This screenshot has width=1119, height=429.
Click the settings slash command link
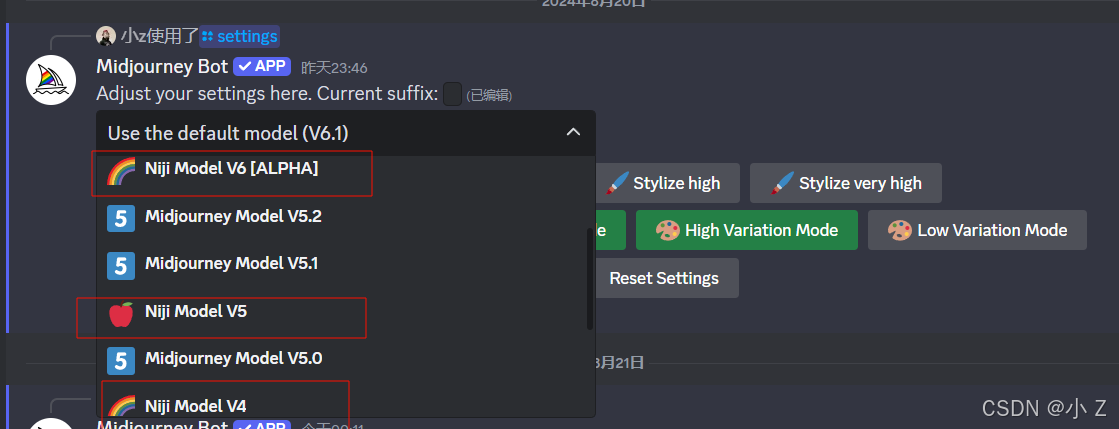(239, 36)
